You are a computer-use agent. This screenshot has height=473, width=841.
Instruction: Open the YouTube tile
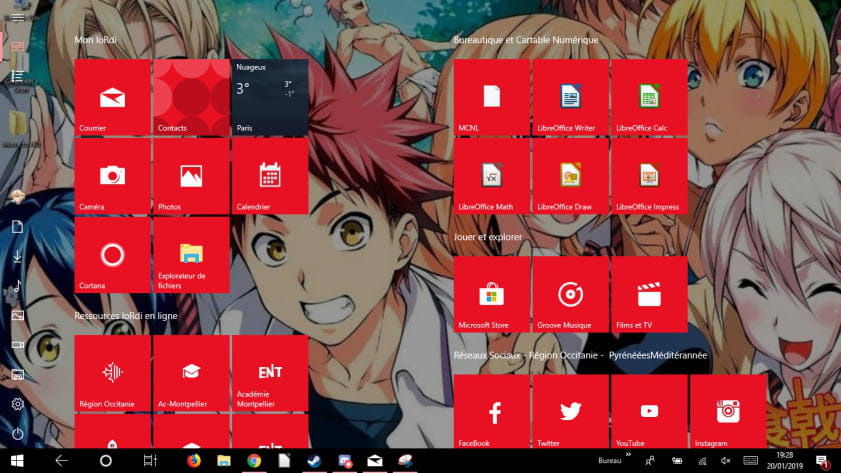point(649,412)
